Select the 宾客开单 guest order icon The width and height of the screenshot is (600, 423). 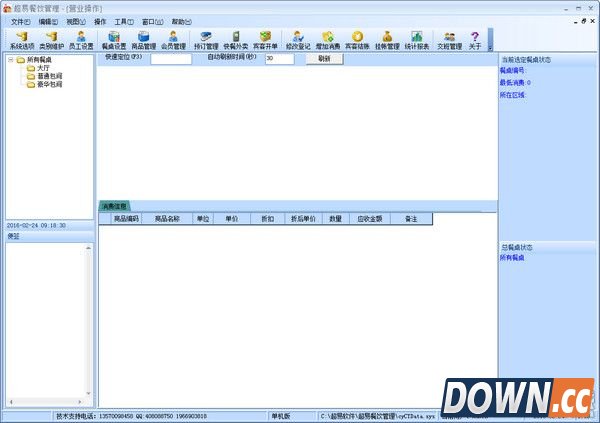(266, 40)
